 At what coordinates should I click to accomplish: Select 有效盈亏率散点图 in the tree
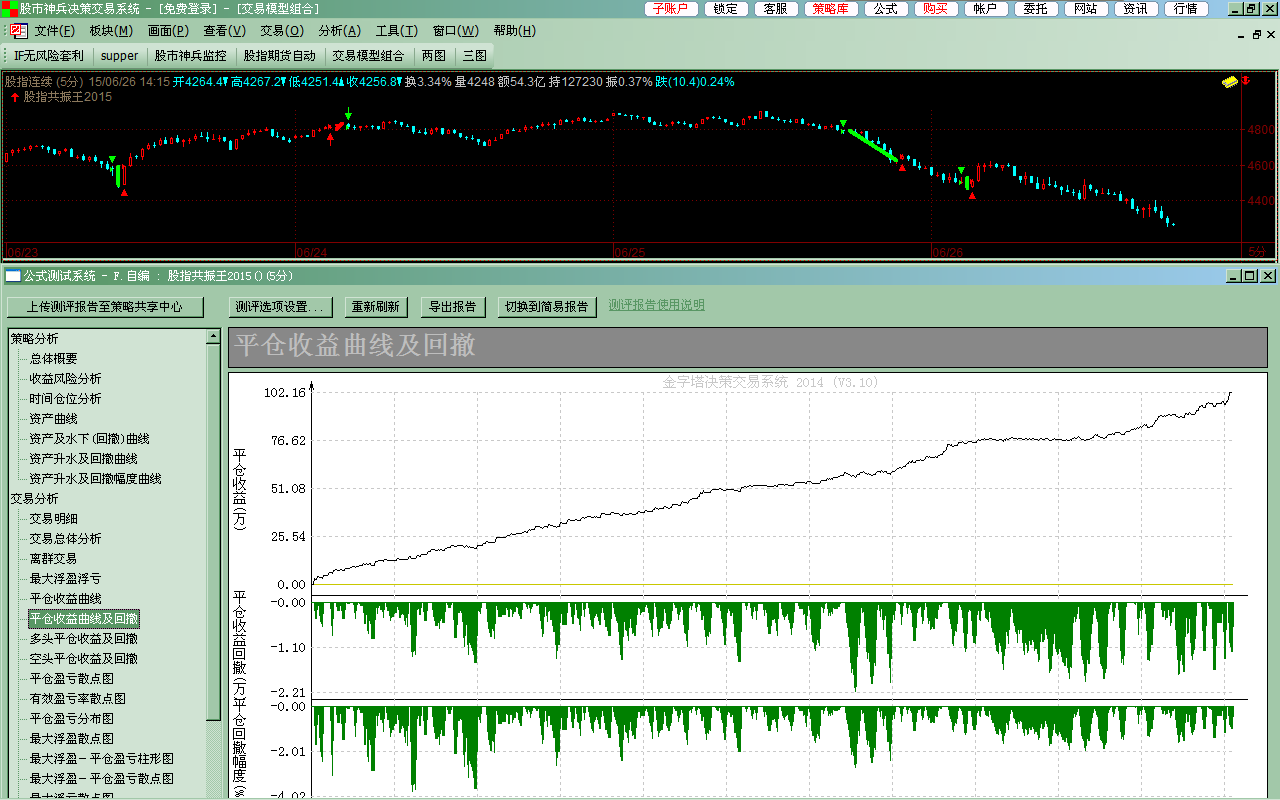(78, 699)
